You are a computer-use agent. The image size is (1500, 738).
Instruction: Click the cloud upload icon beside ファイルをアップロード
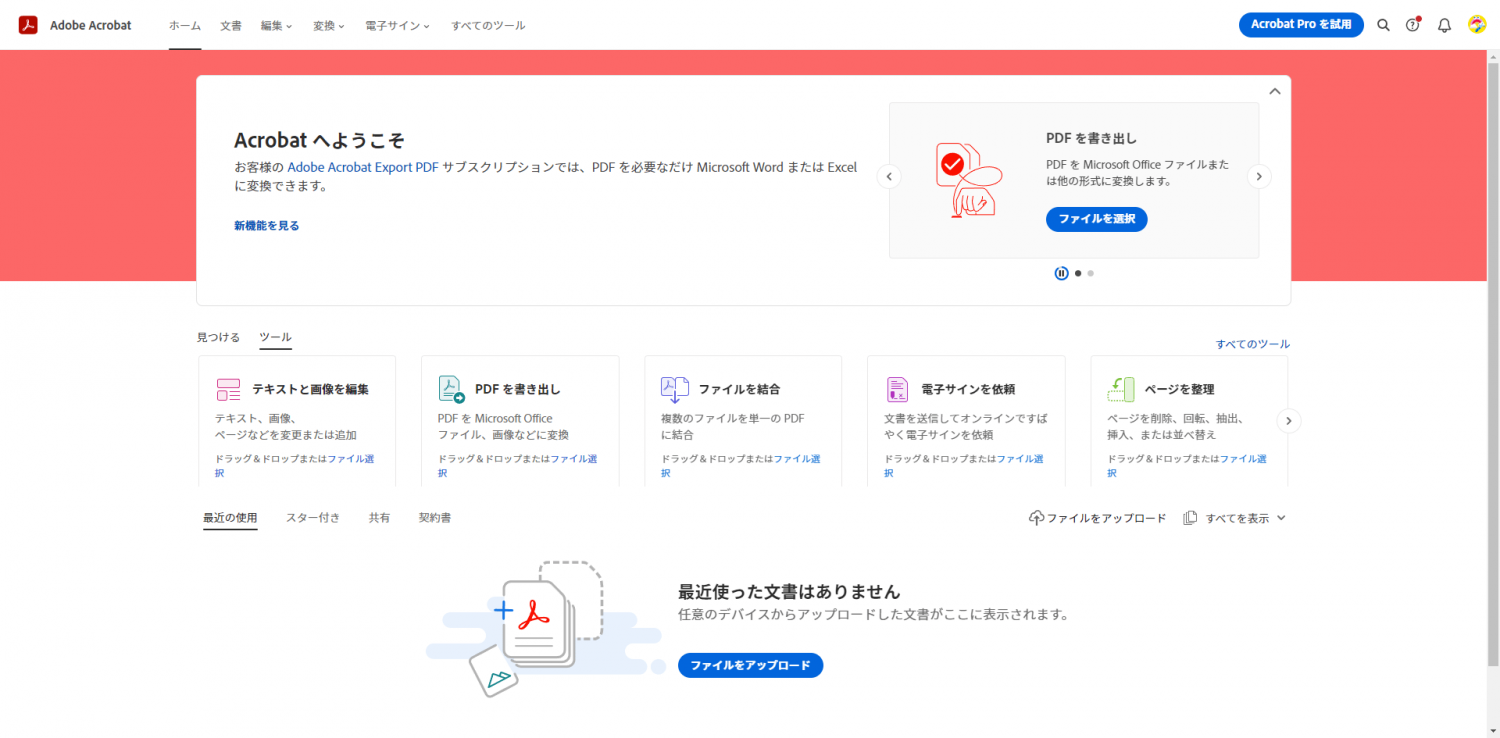tap(1037, 518)
